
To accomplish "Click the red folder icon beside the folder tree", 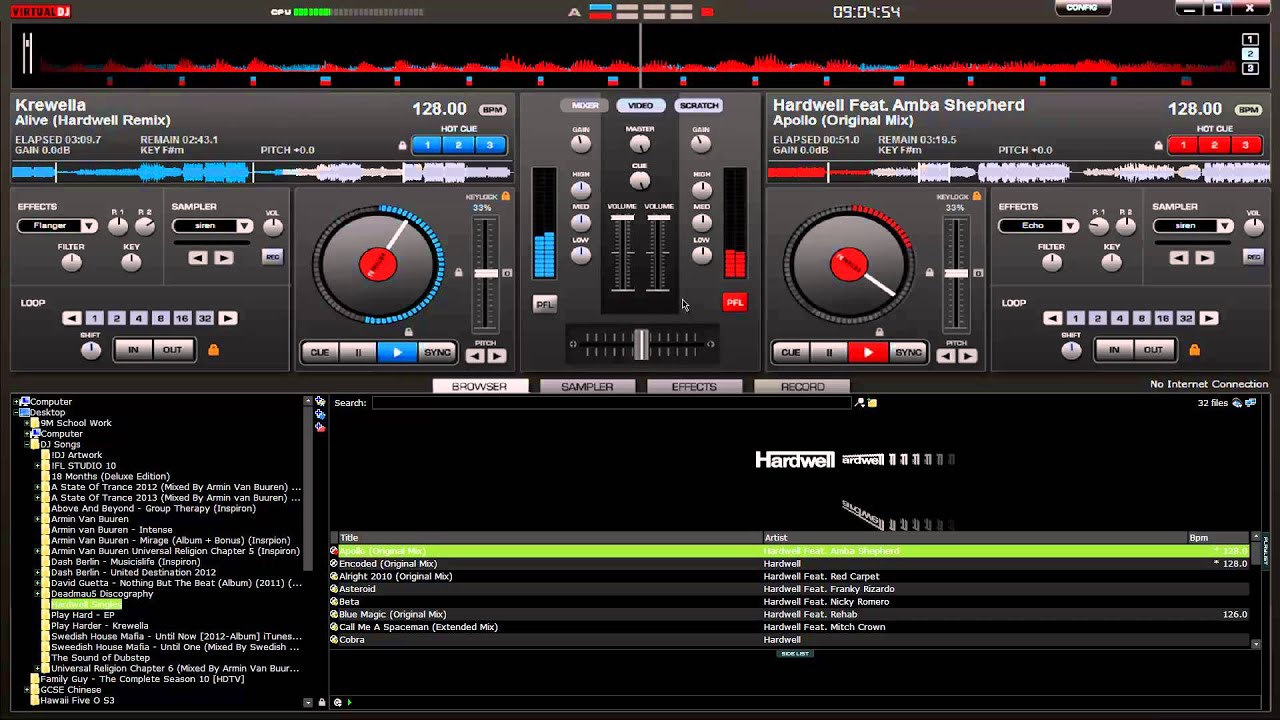I will pos(320,427).
